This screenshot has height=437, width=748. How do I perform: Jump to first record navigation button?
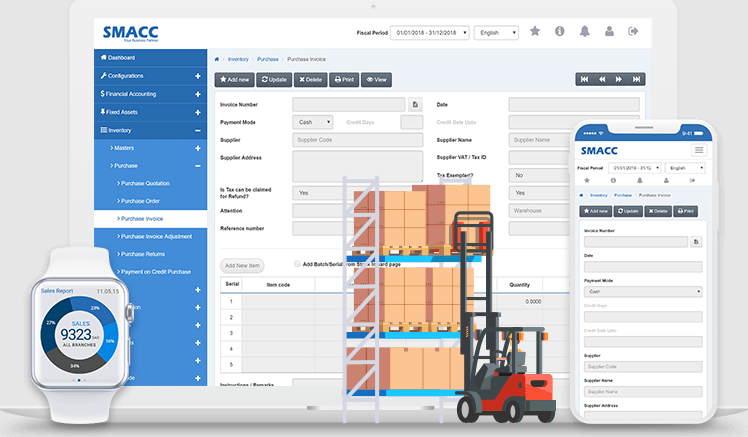(584, 79)
